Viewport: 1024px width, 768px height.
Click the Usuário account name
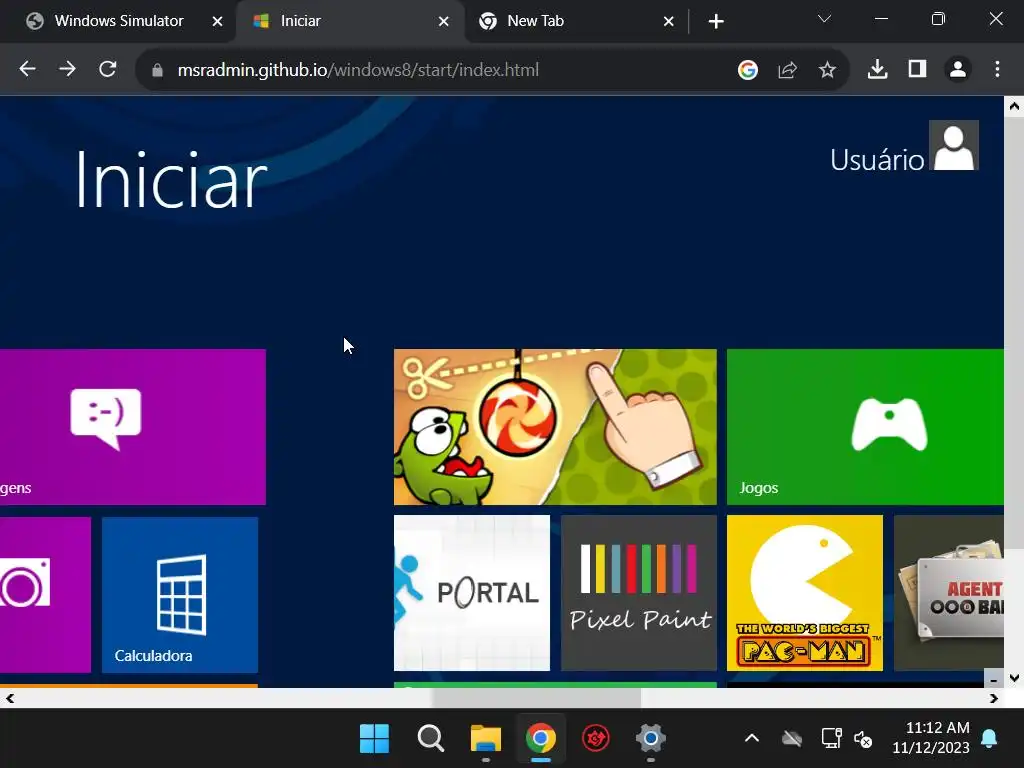[x=877, y=160]
